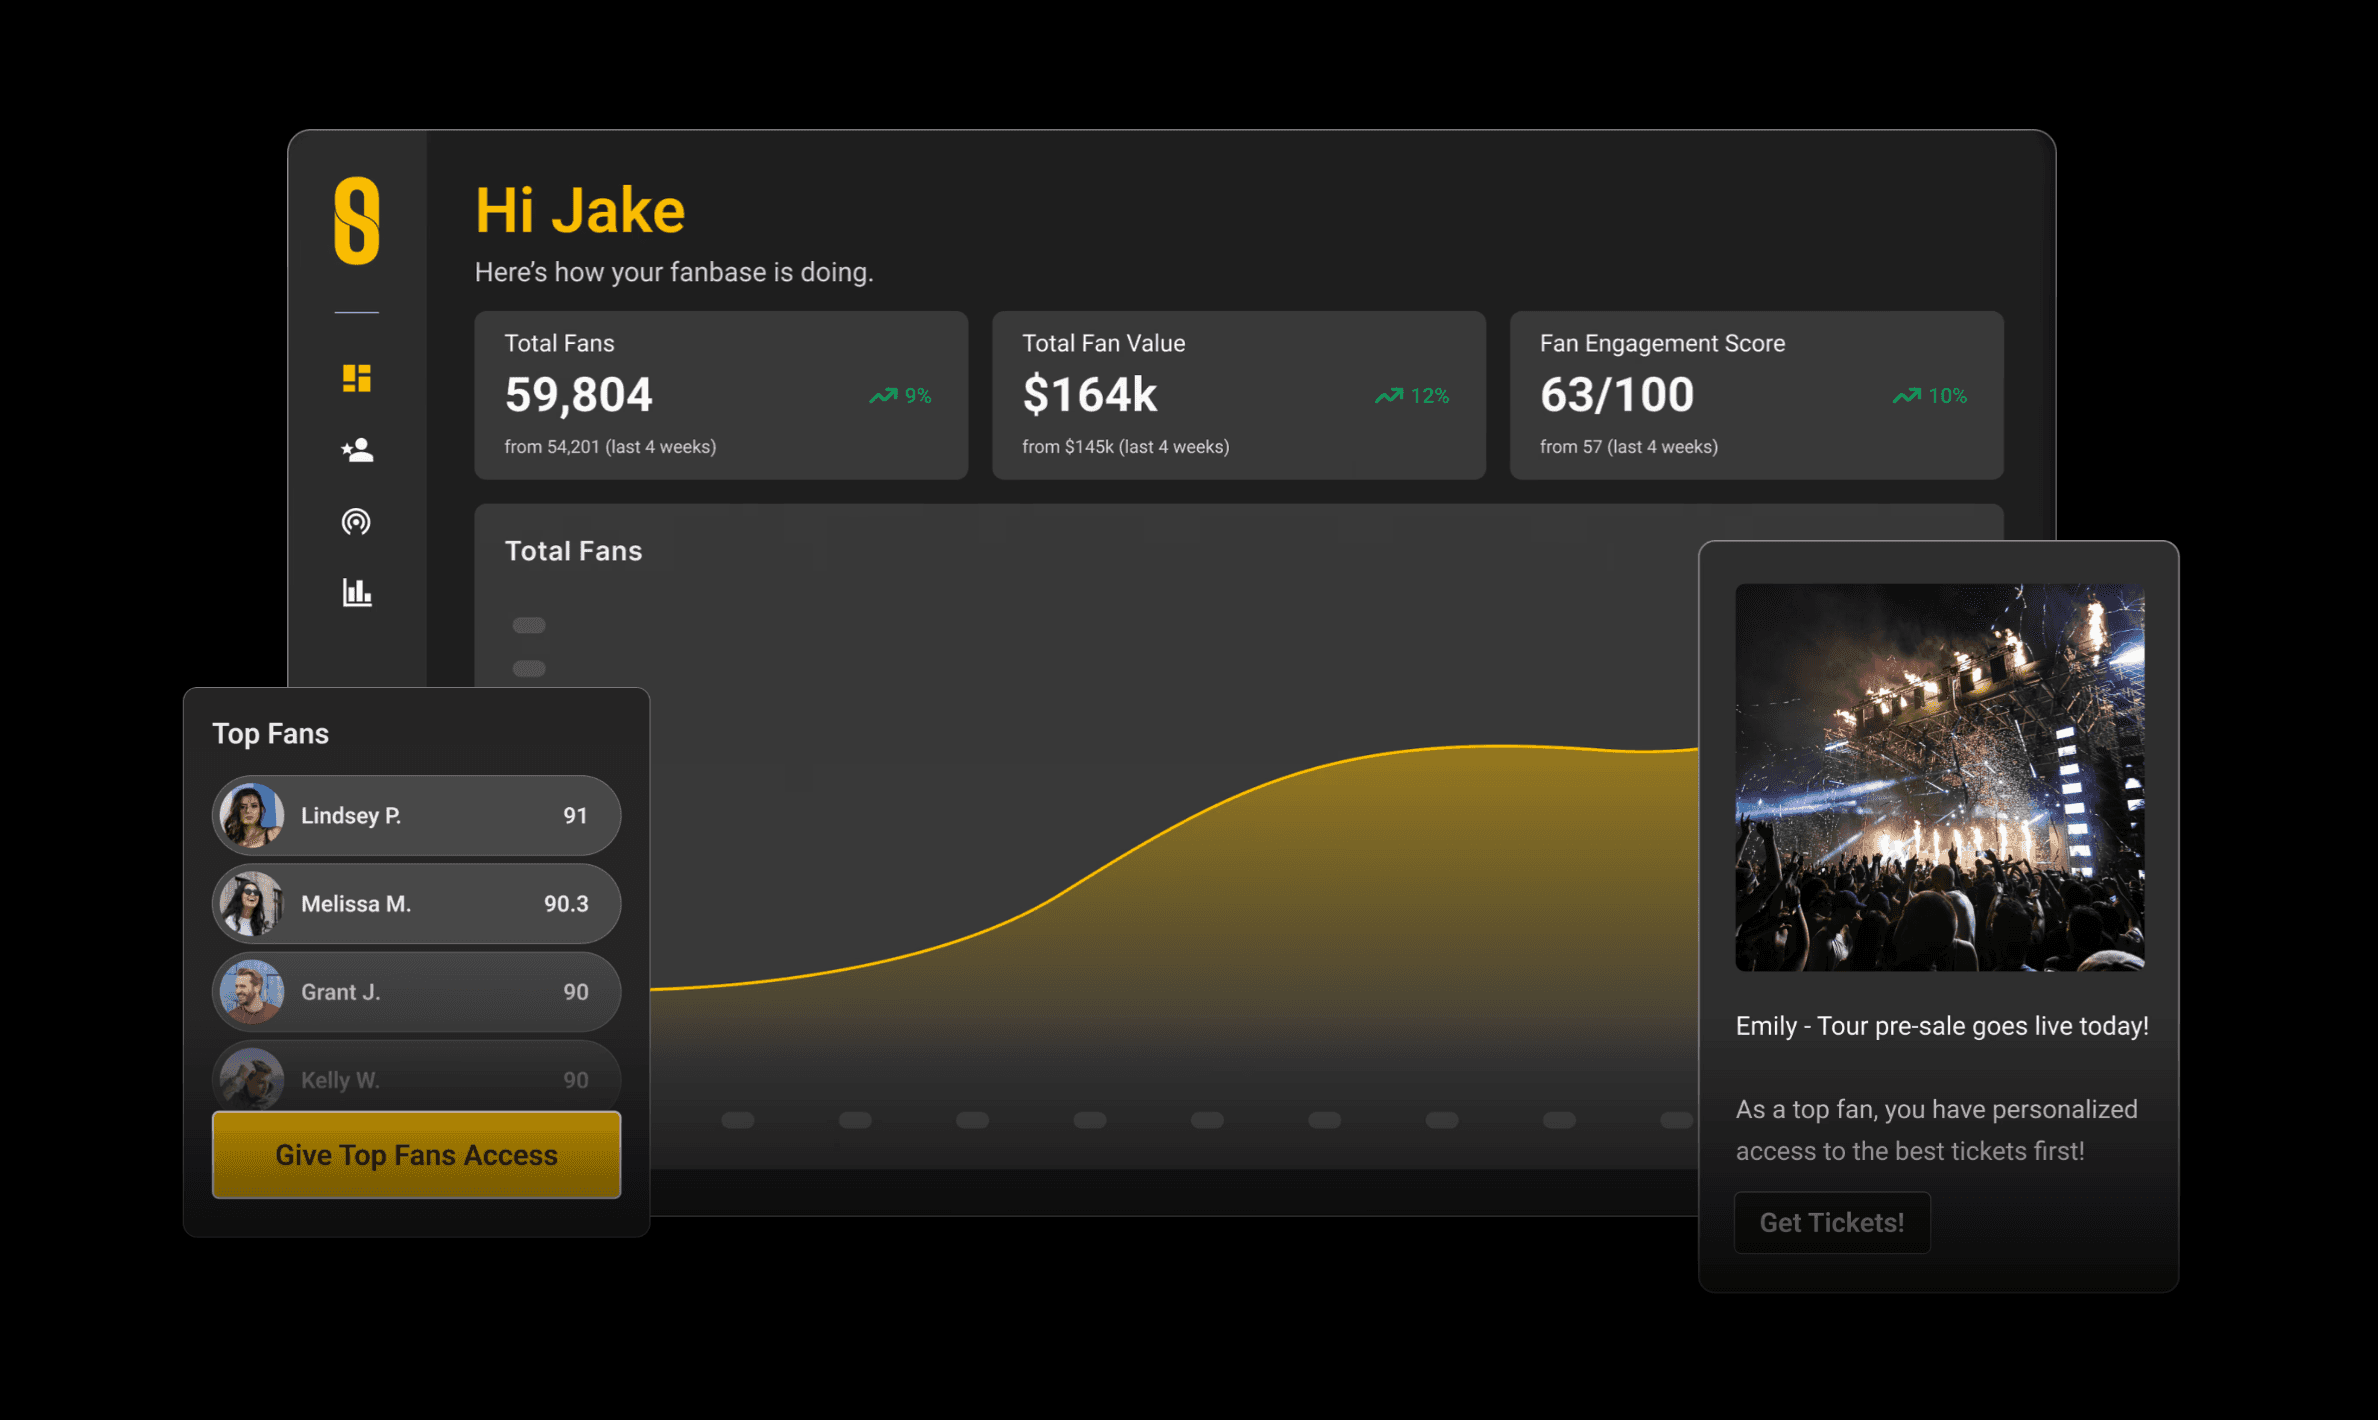
Task: Click the 9% trend arrow on Total Fans
Action: (x=883, y=396)
